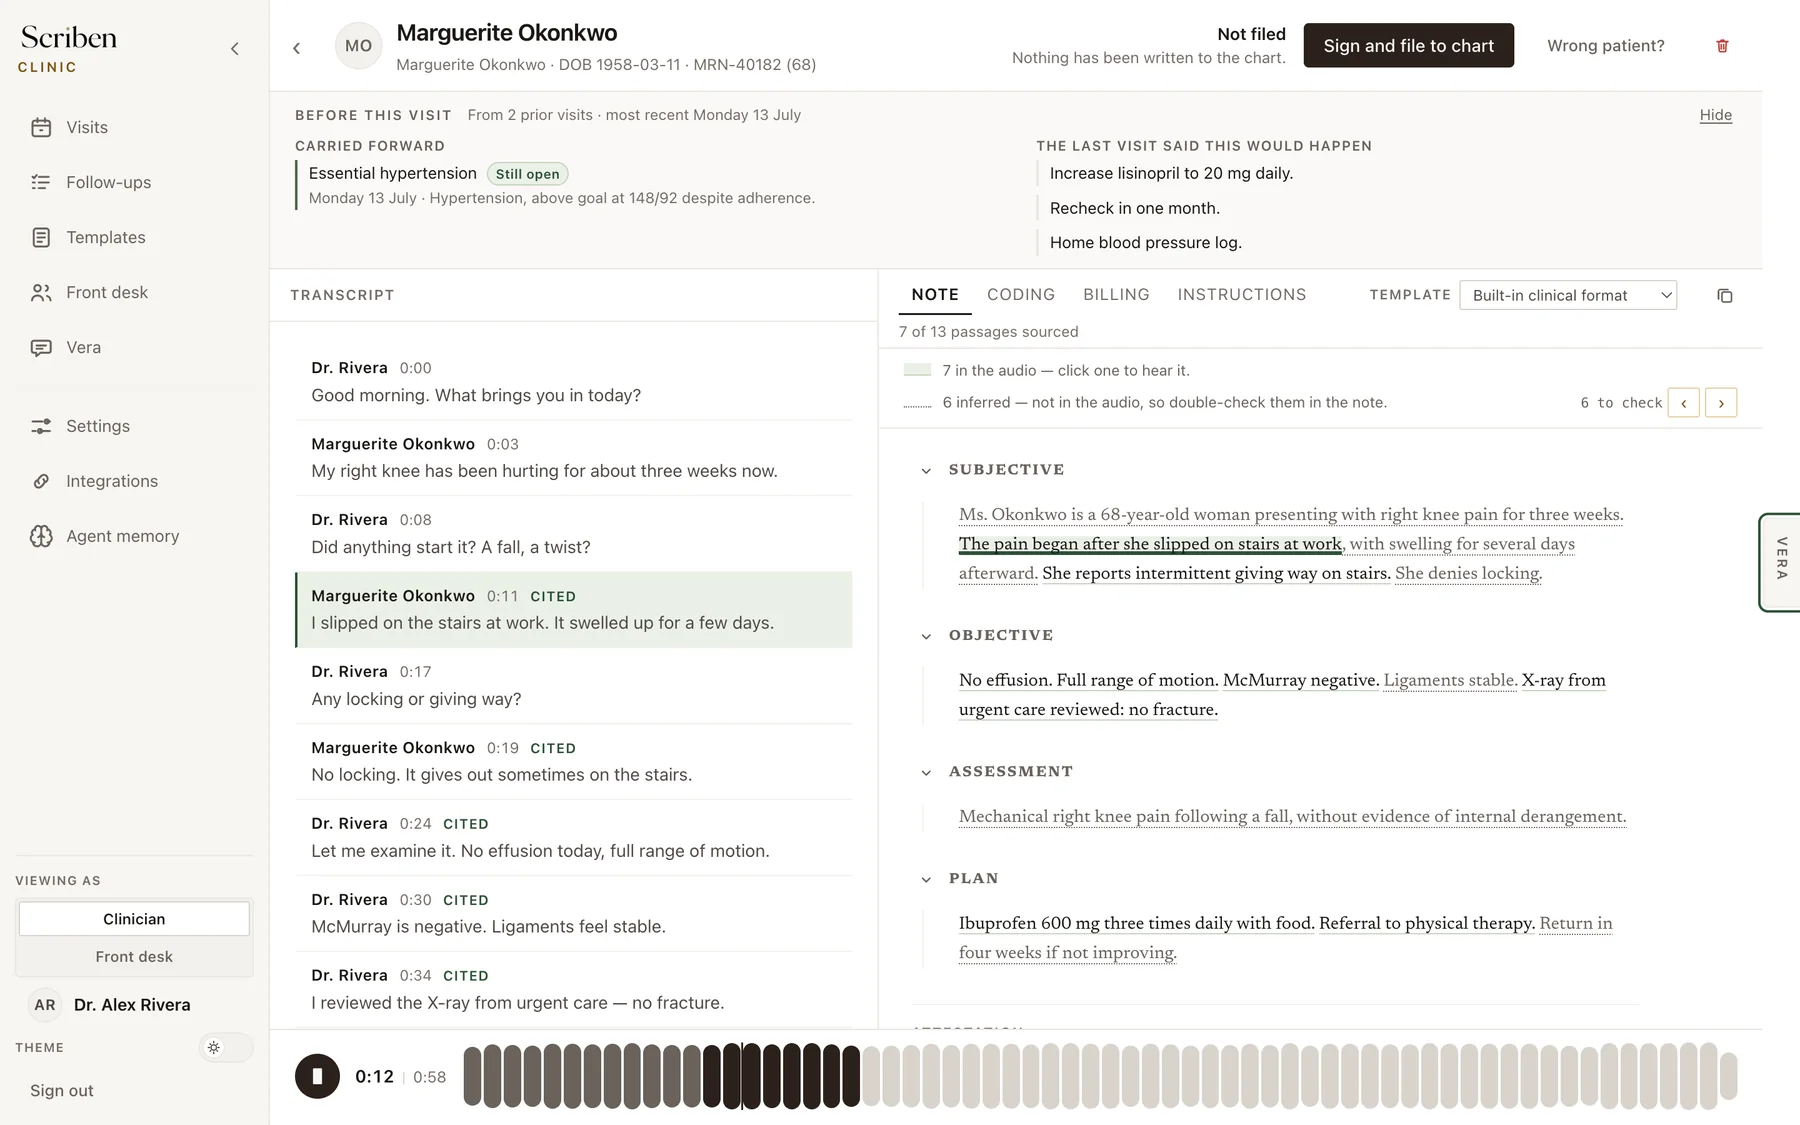The width and height of the screenshot is (1800, 1125).
Task: Click 'Home blood pressure log.' item
Action: pos(1146,242)
